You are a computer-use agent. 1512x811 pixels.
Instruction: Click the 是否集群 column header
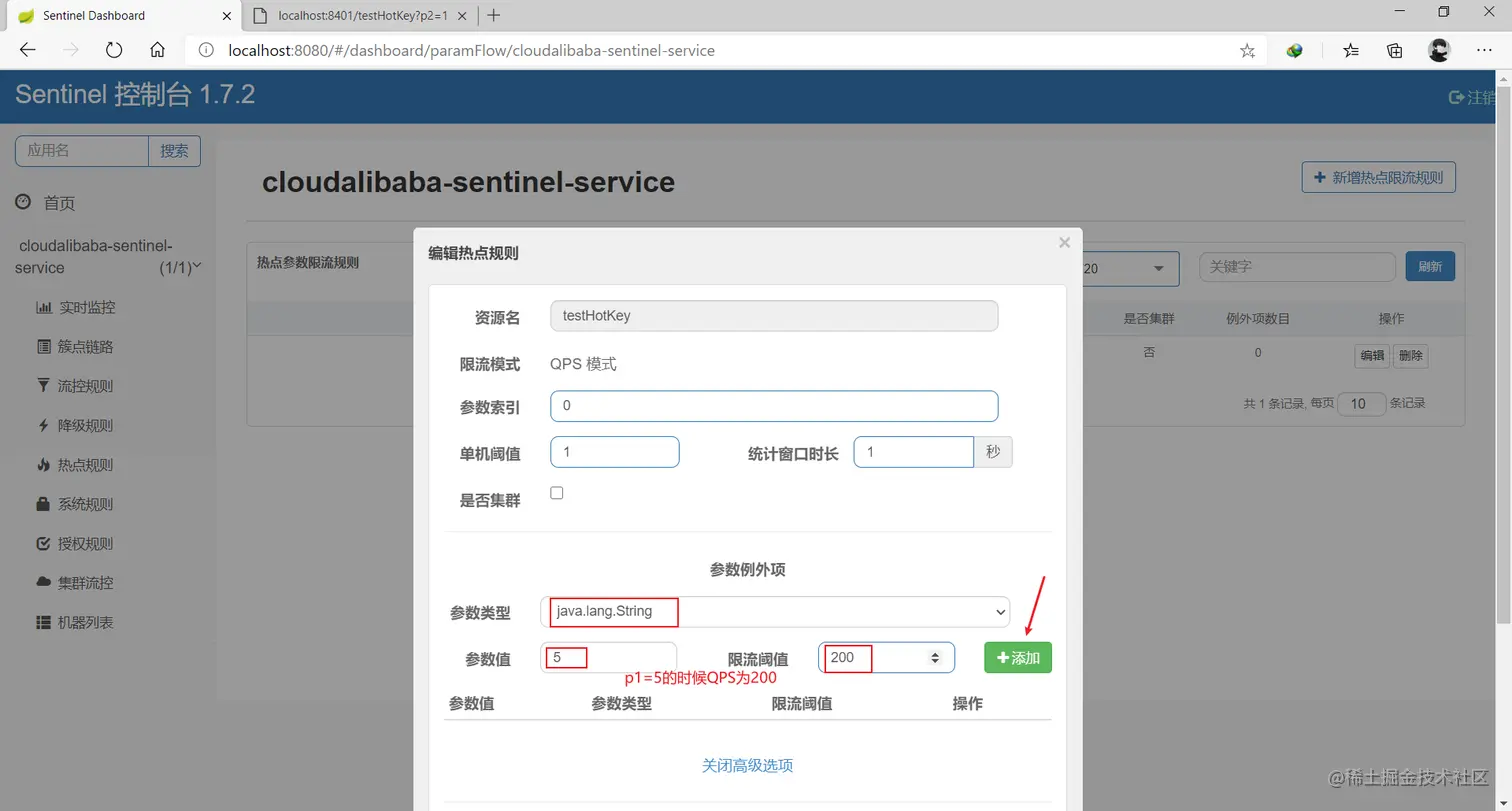[x=1148, y=319]
